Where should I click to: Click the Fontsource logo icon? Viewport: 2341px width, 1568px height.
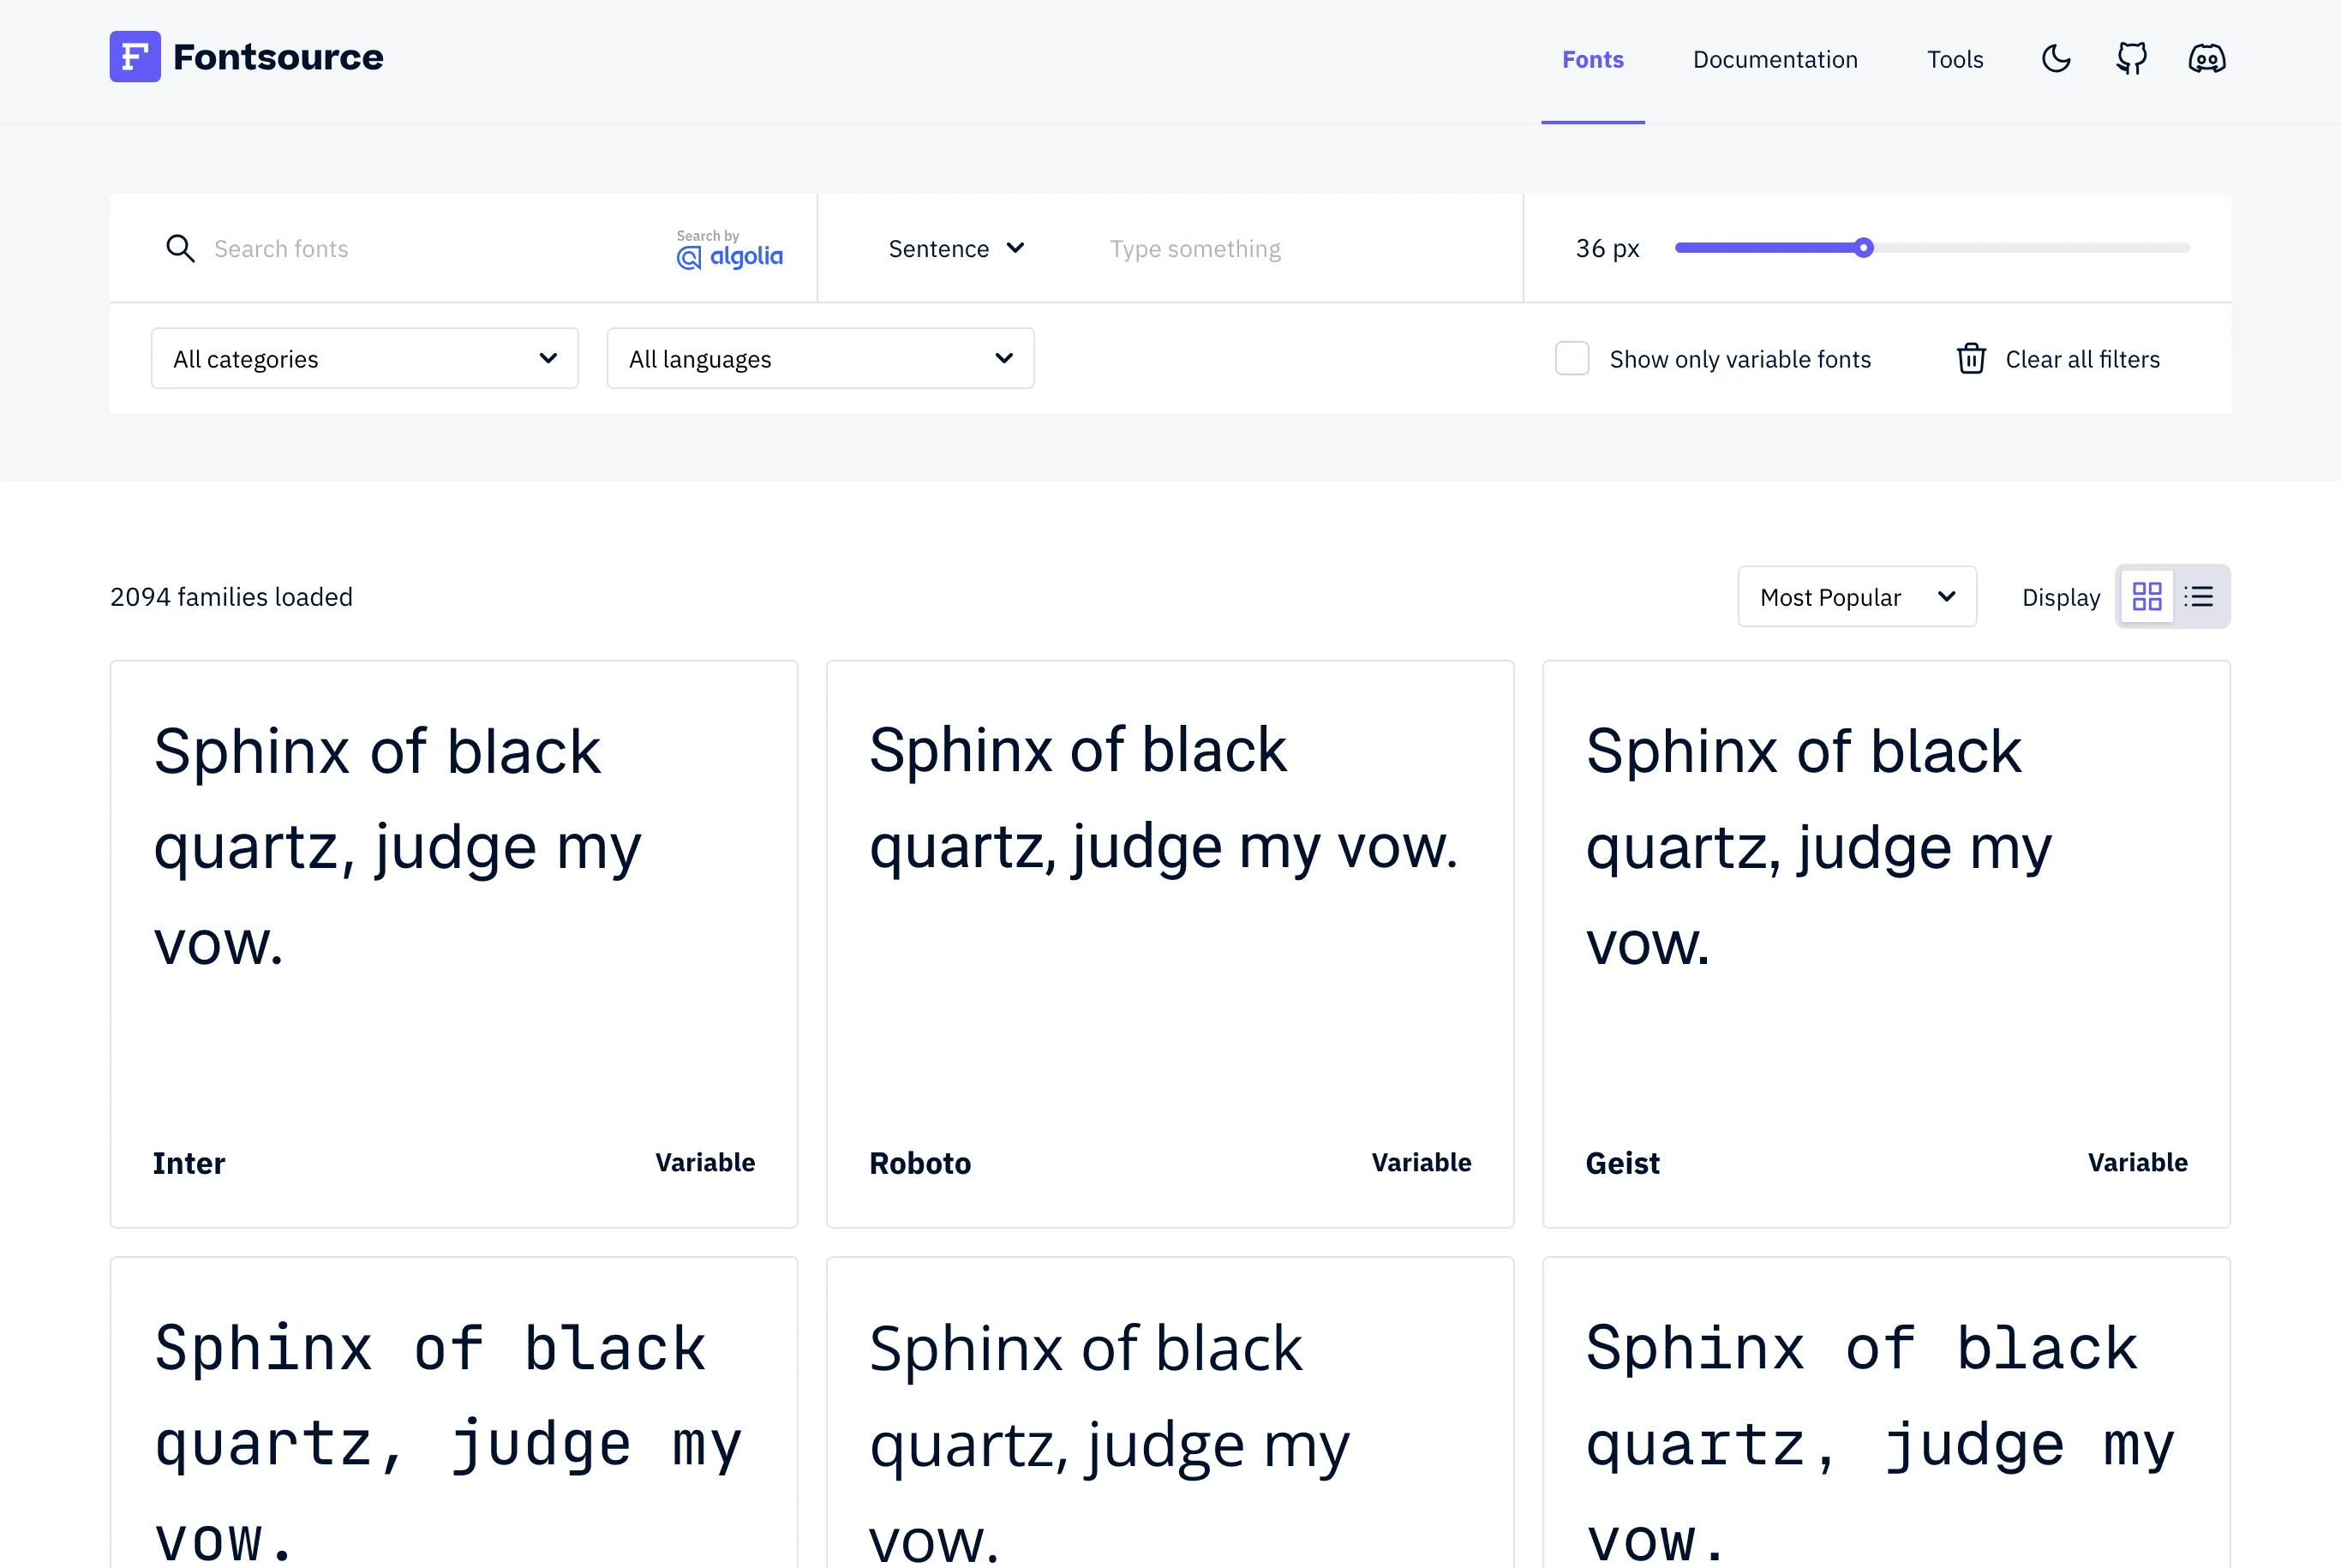click(135, 57)
